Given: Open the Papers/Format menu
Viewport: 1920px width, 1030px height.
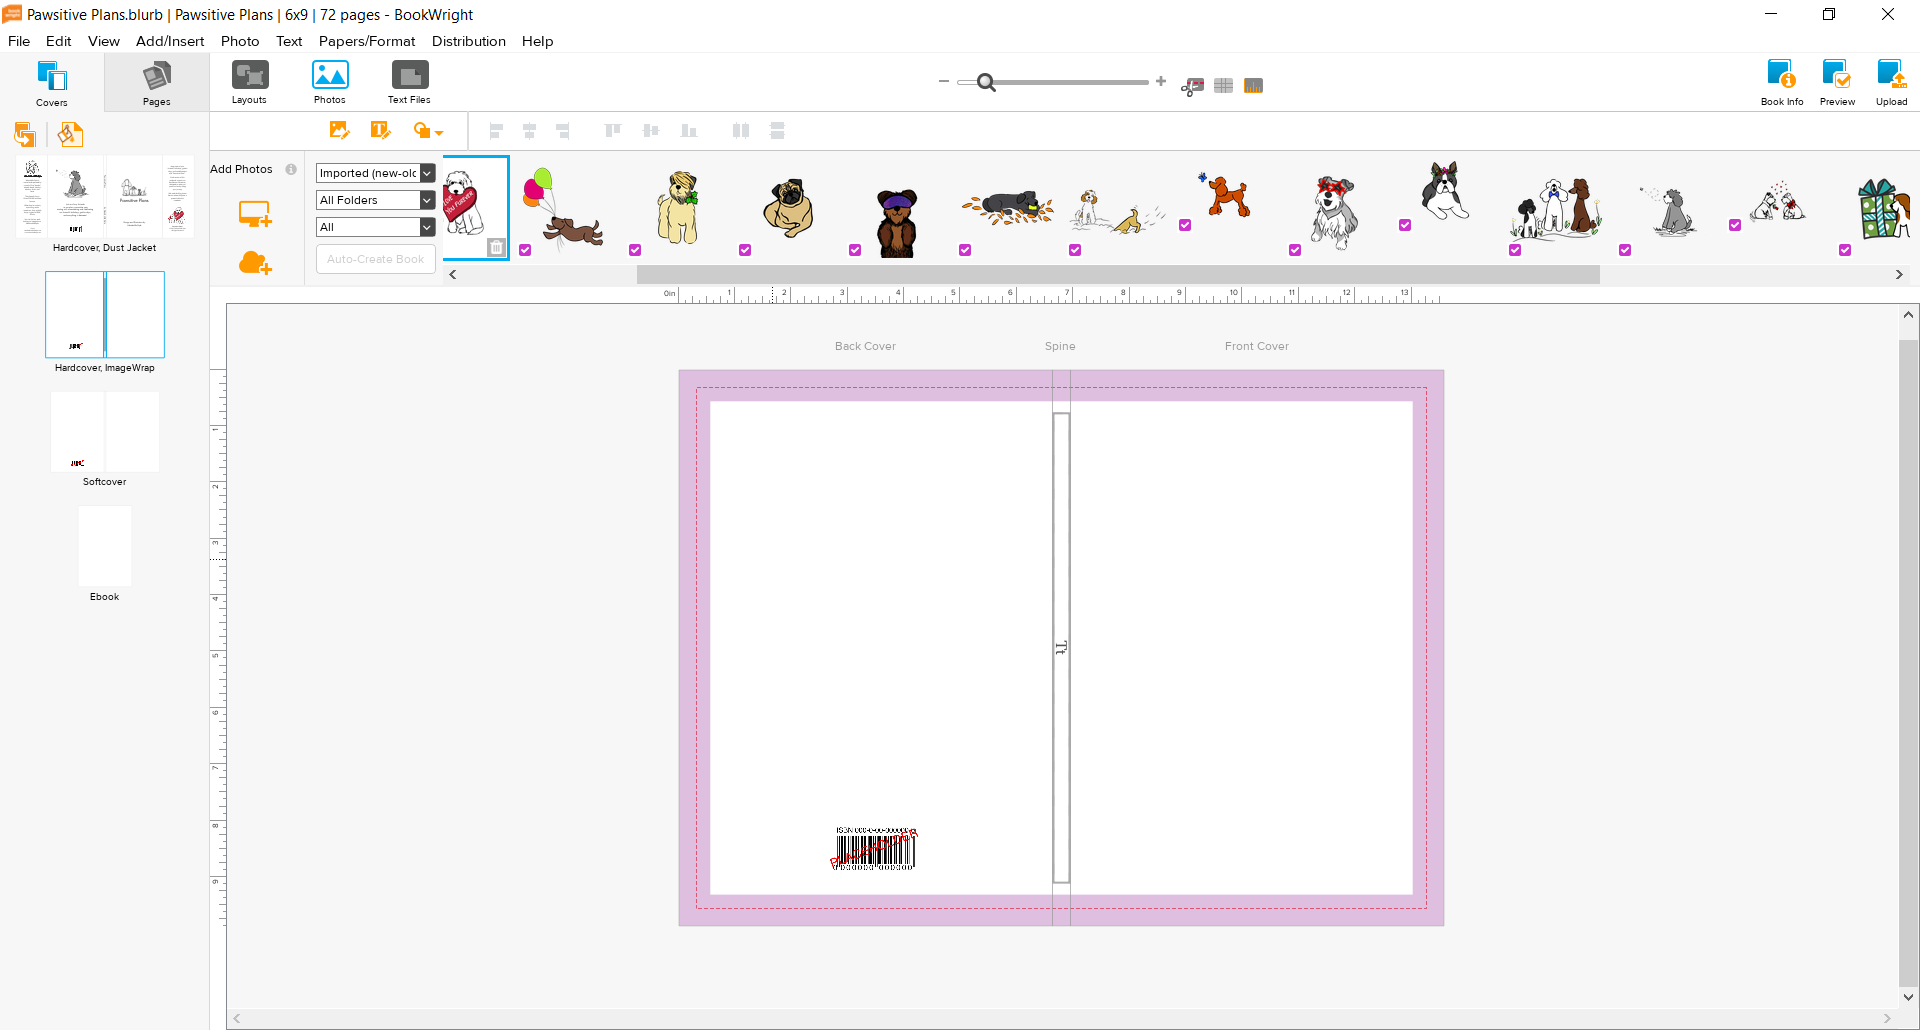Looking at the screenshot, I should click(367, 41).
